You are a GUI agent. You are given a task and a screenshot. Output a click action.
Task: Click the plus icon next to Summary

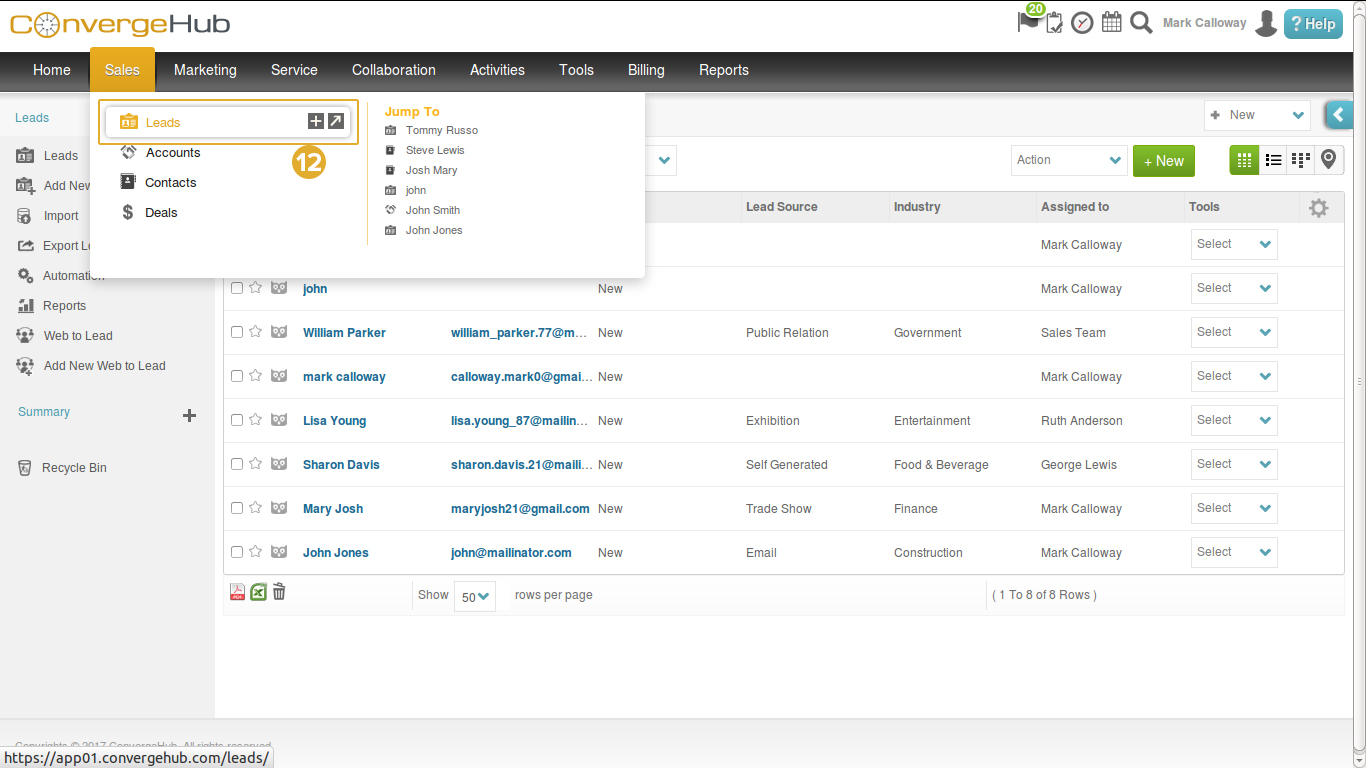coord(189,415)
